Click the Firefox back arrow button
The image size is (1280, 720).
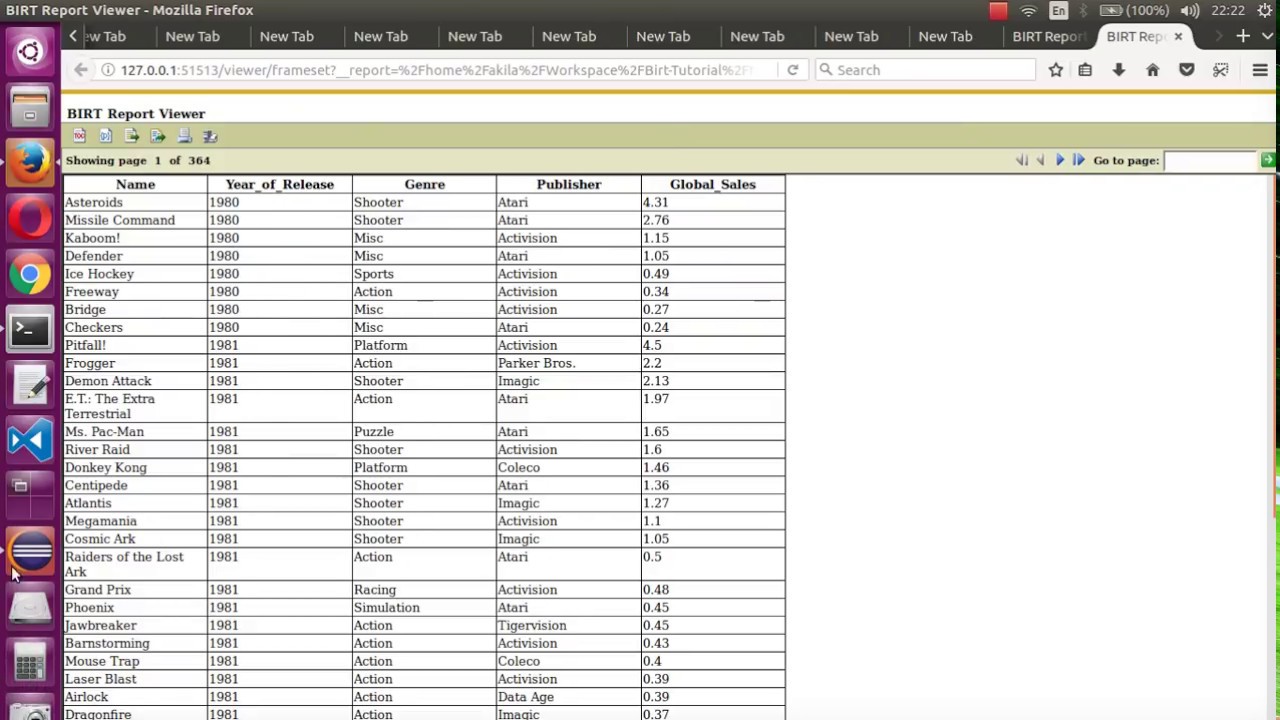tap(81, 70)
